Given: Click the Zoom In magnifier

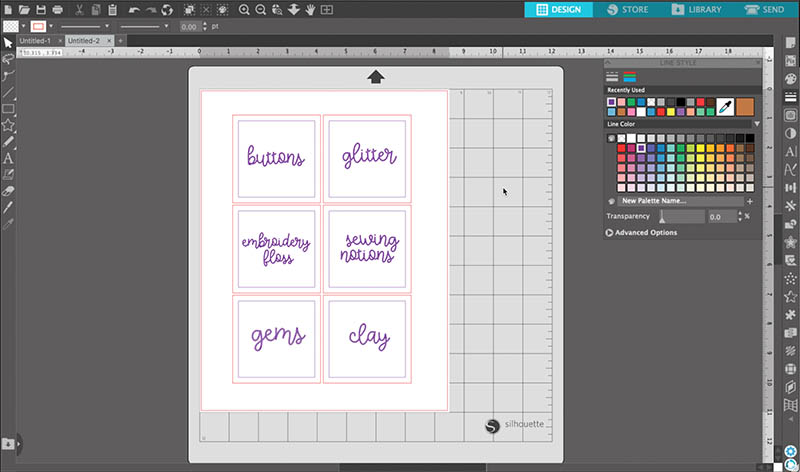Looking at the screenshot, I should [x=244, y=10].
